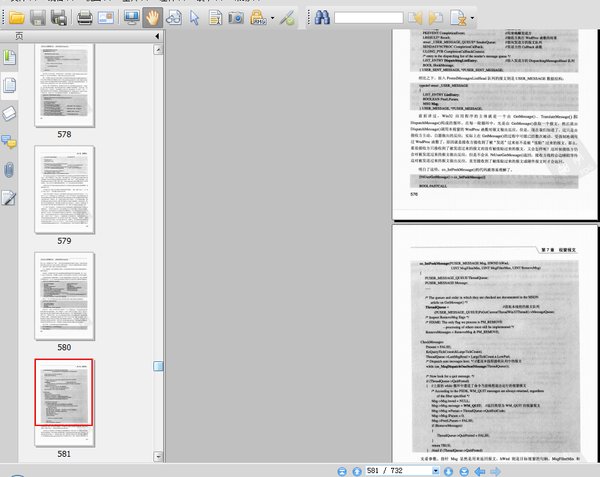
Task: Print the document with the printer icon
Action: click(85, 18)
